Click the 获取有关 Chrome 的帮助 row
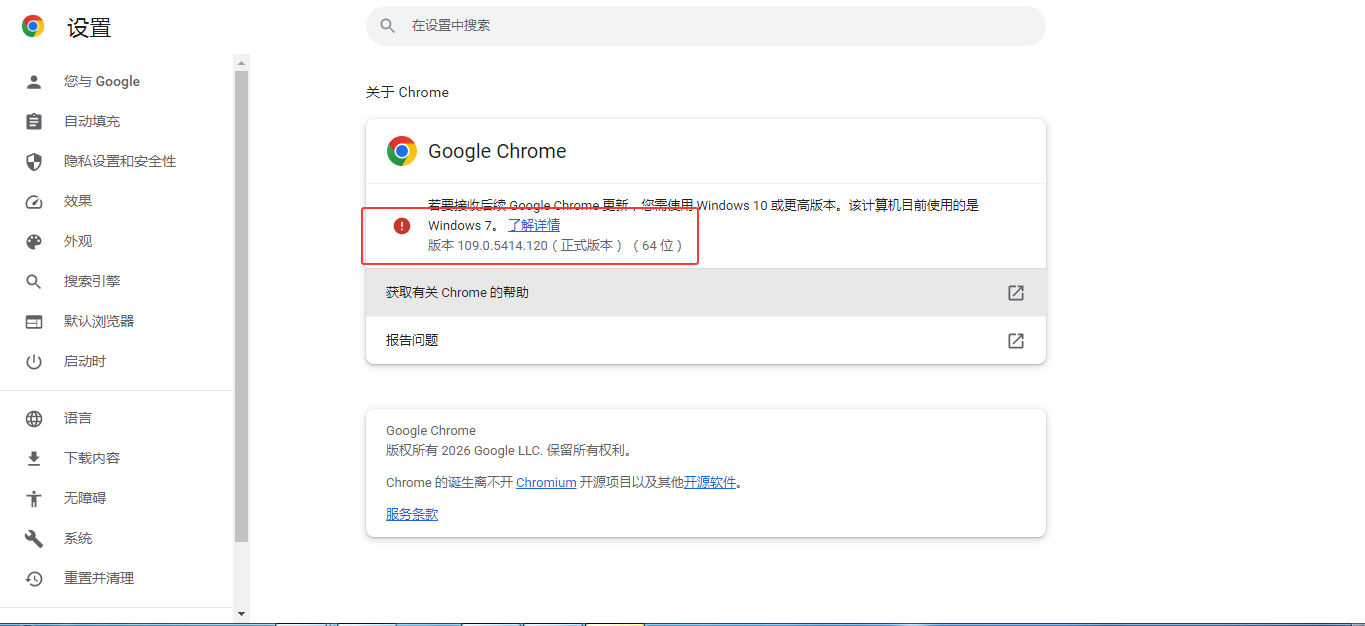 pos(706,293)
